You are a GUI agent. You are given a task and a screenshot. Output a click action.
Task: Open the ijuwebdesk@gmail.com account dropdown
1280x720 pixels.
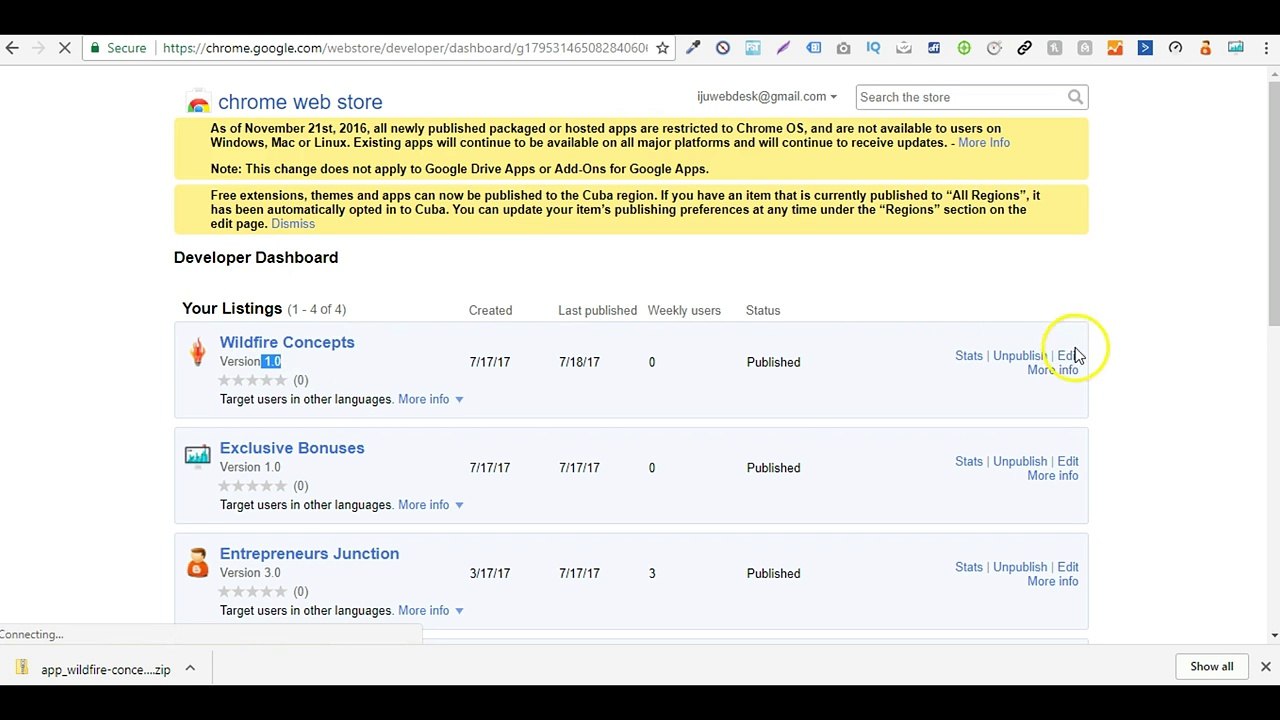[x=767, y=96]
